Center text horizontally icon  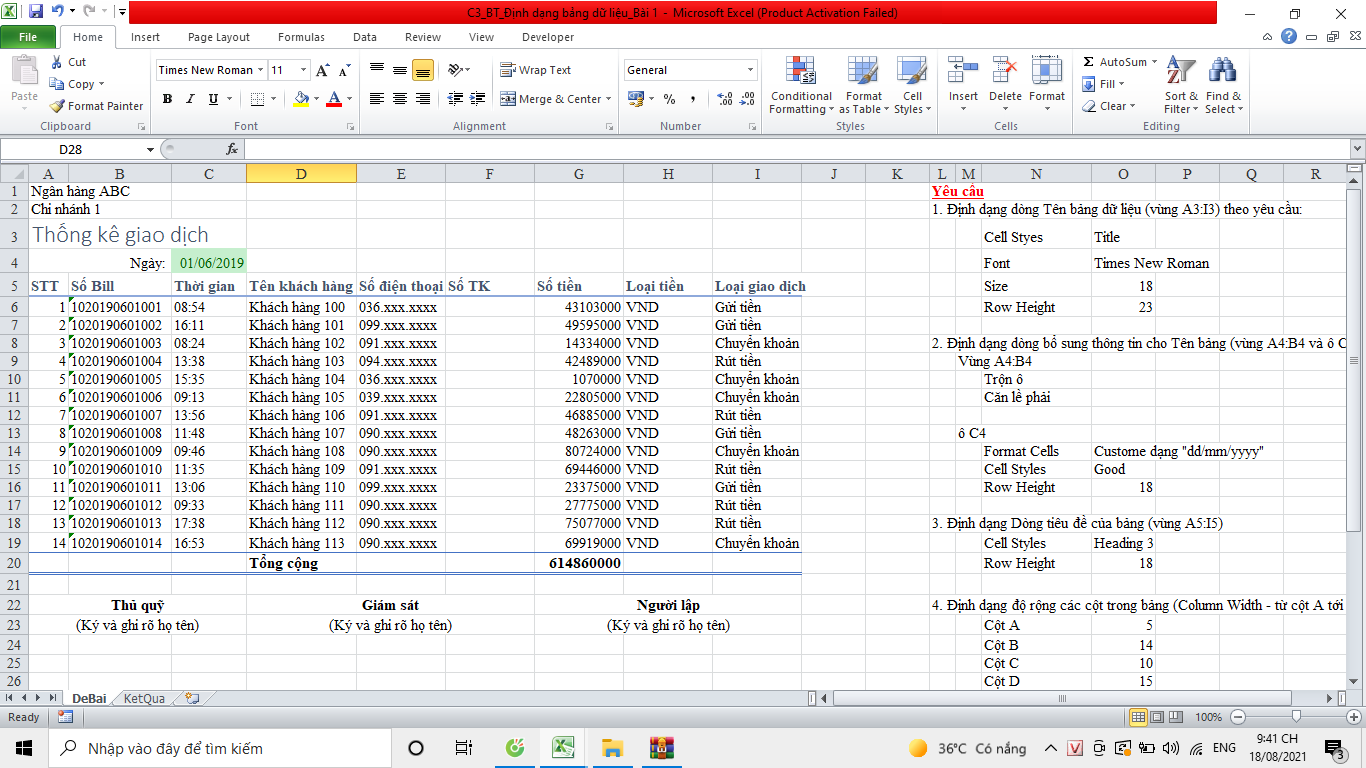coord(399,99)
